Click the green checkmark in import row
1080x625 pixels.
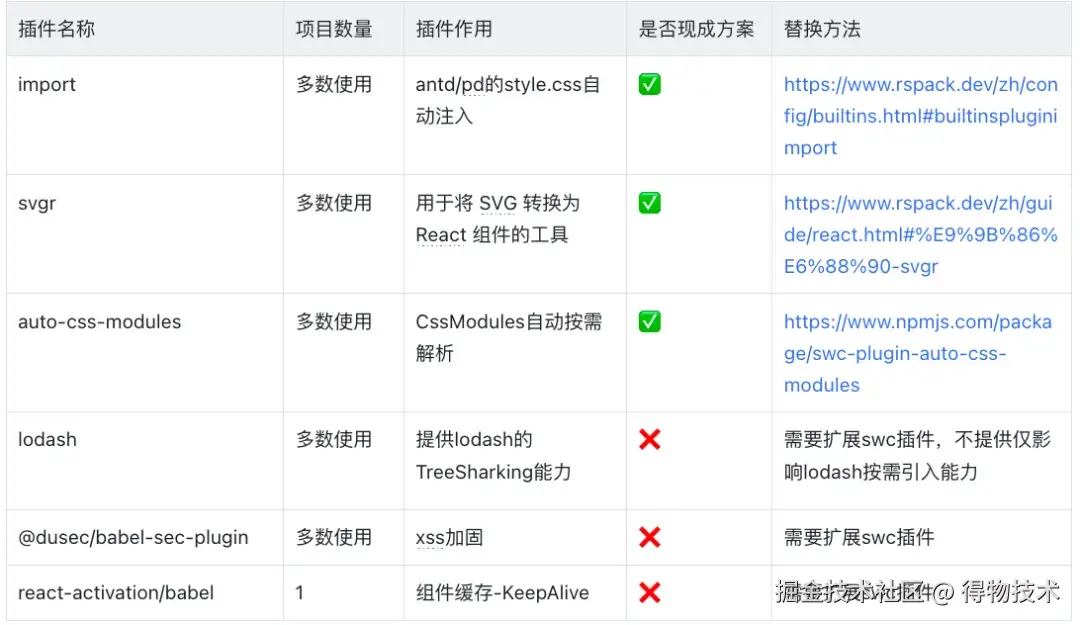649,84
